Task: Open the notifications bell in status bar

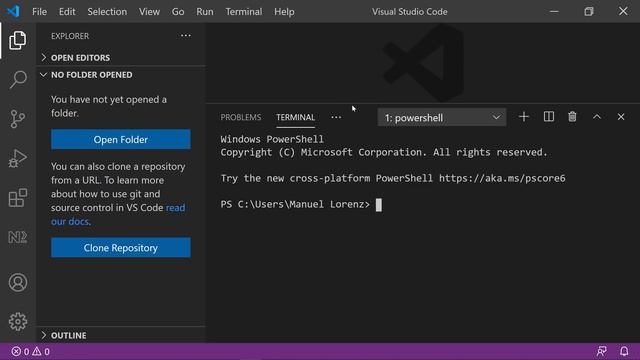Action: pyautogui.click(x=624, y=351)
